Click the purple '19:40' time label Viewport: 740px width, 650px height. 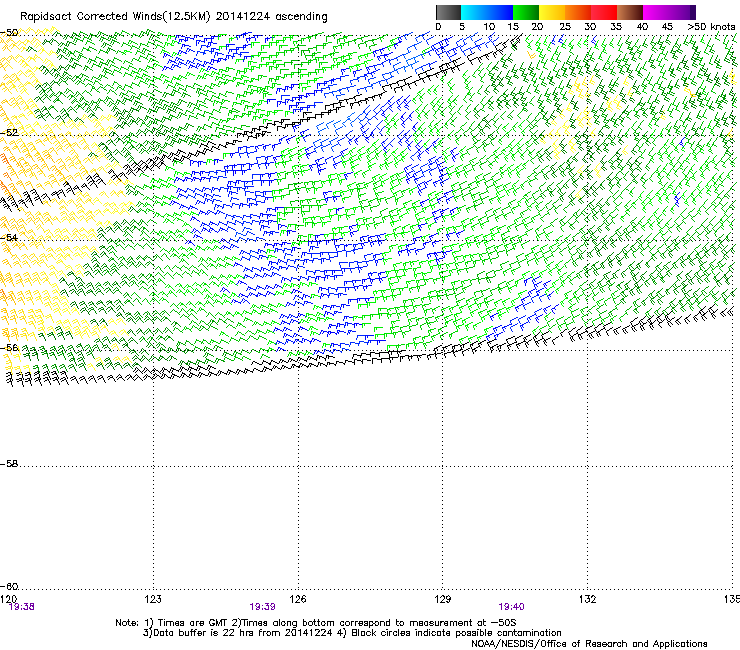(x=512, y=607)
